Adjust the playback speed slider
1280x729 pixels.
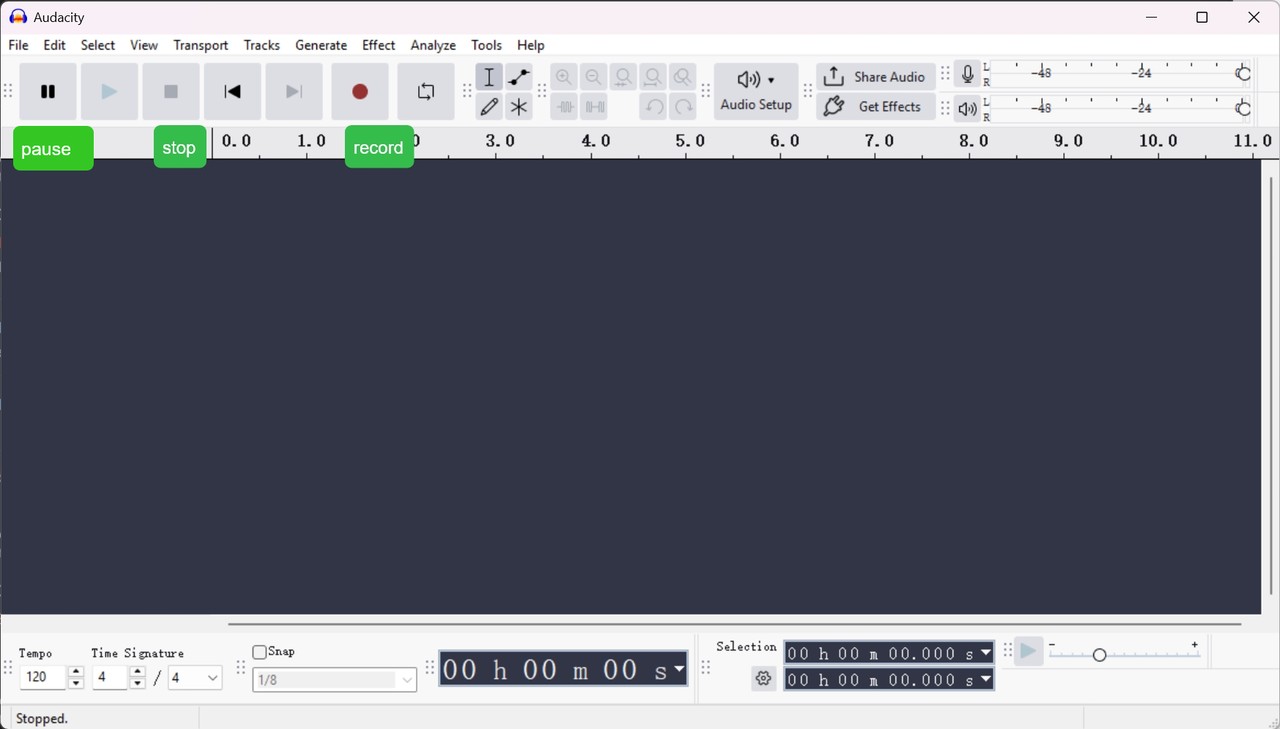pyautogui.click(x=1100, y=654)
